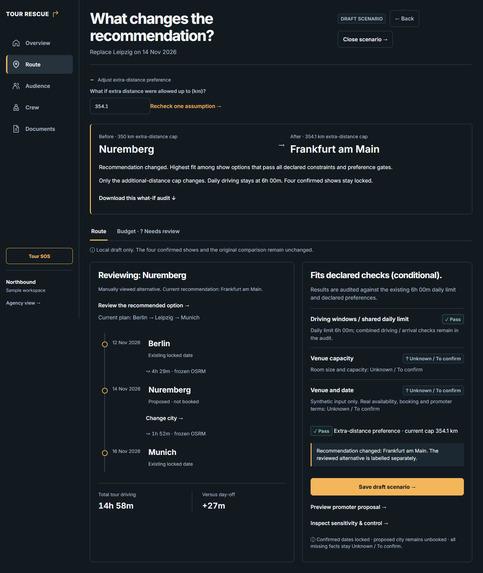Screen dimensions: 483x573
Task: Open the Crew icon in sidebar
Action: tap(16, 107)
